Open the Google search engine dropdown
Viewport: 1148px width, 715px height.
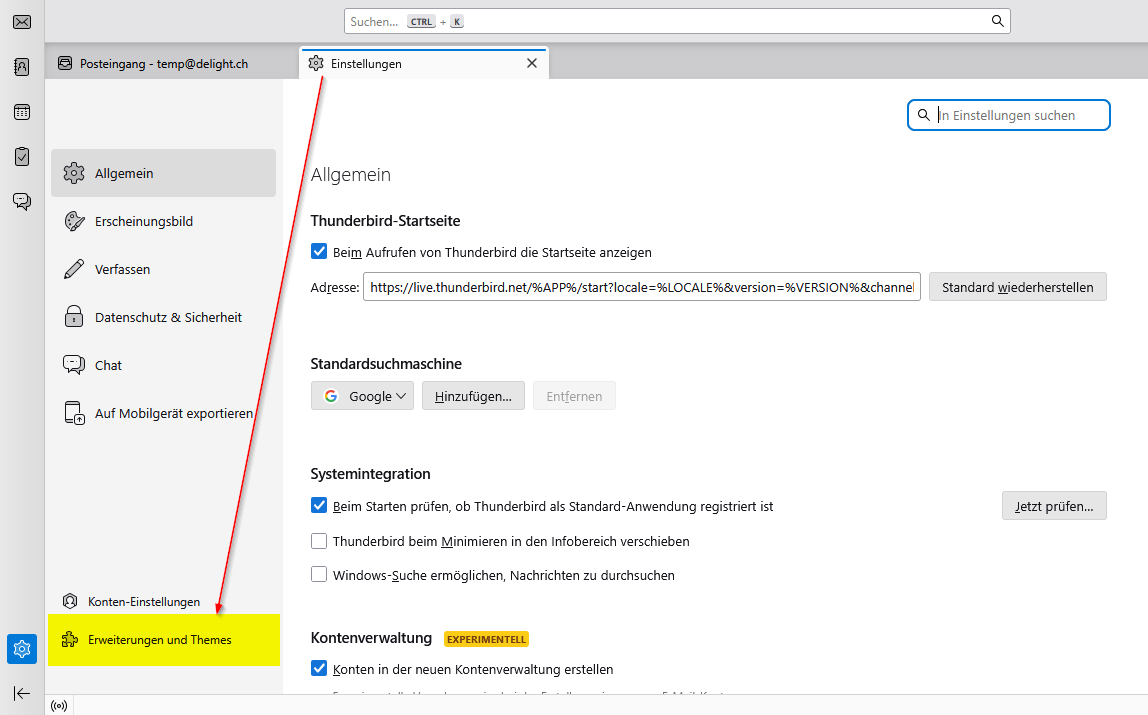(x=362, y=396)
